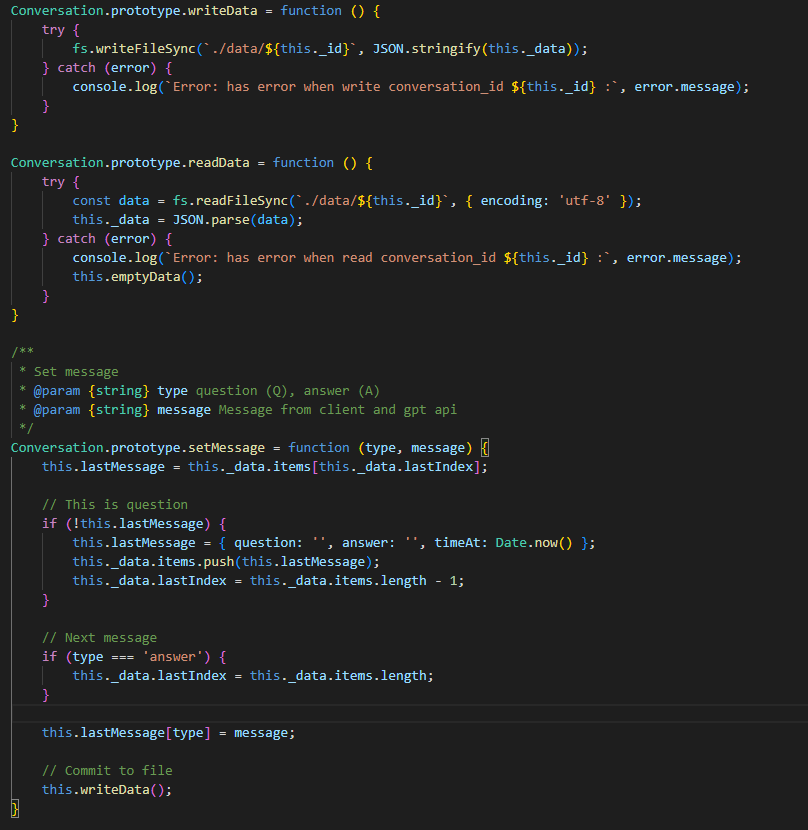Place cursor on fs.writeFileSync call

coord(134,49)
